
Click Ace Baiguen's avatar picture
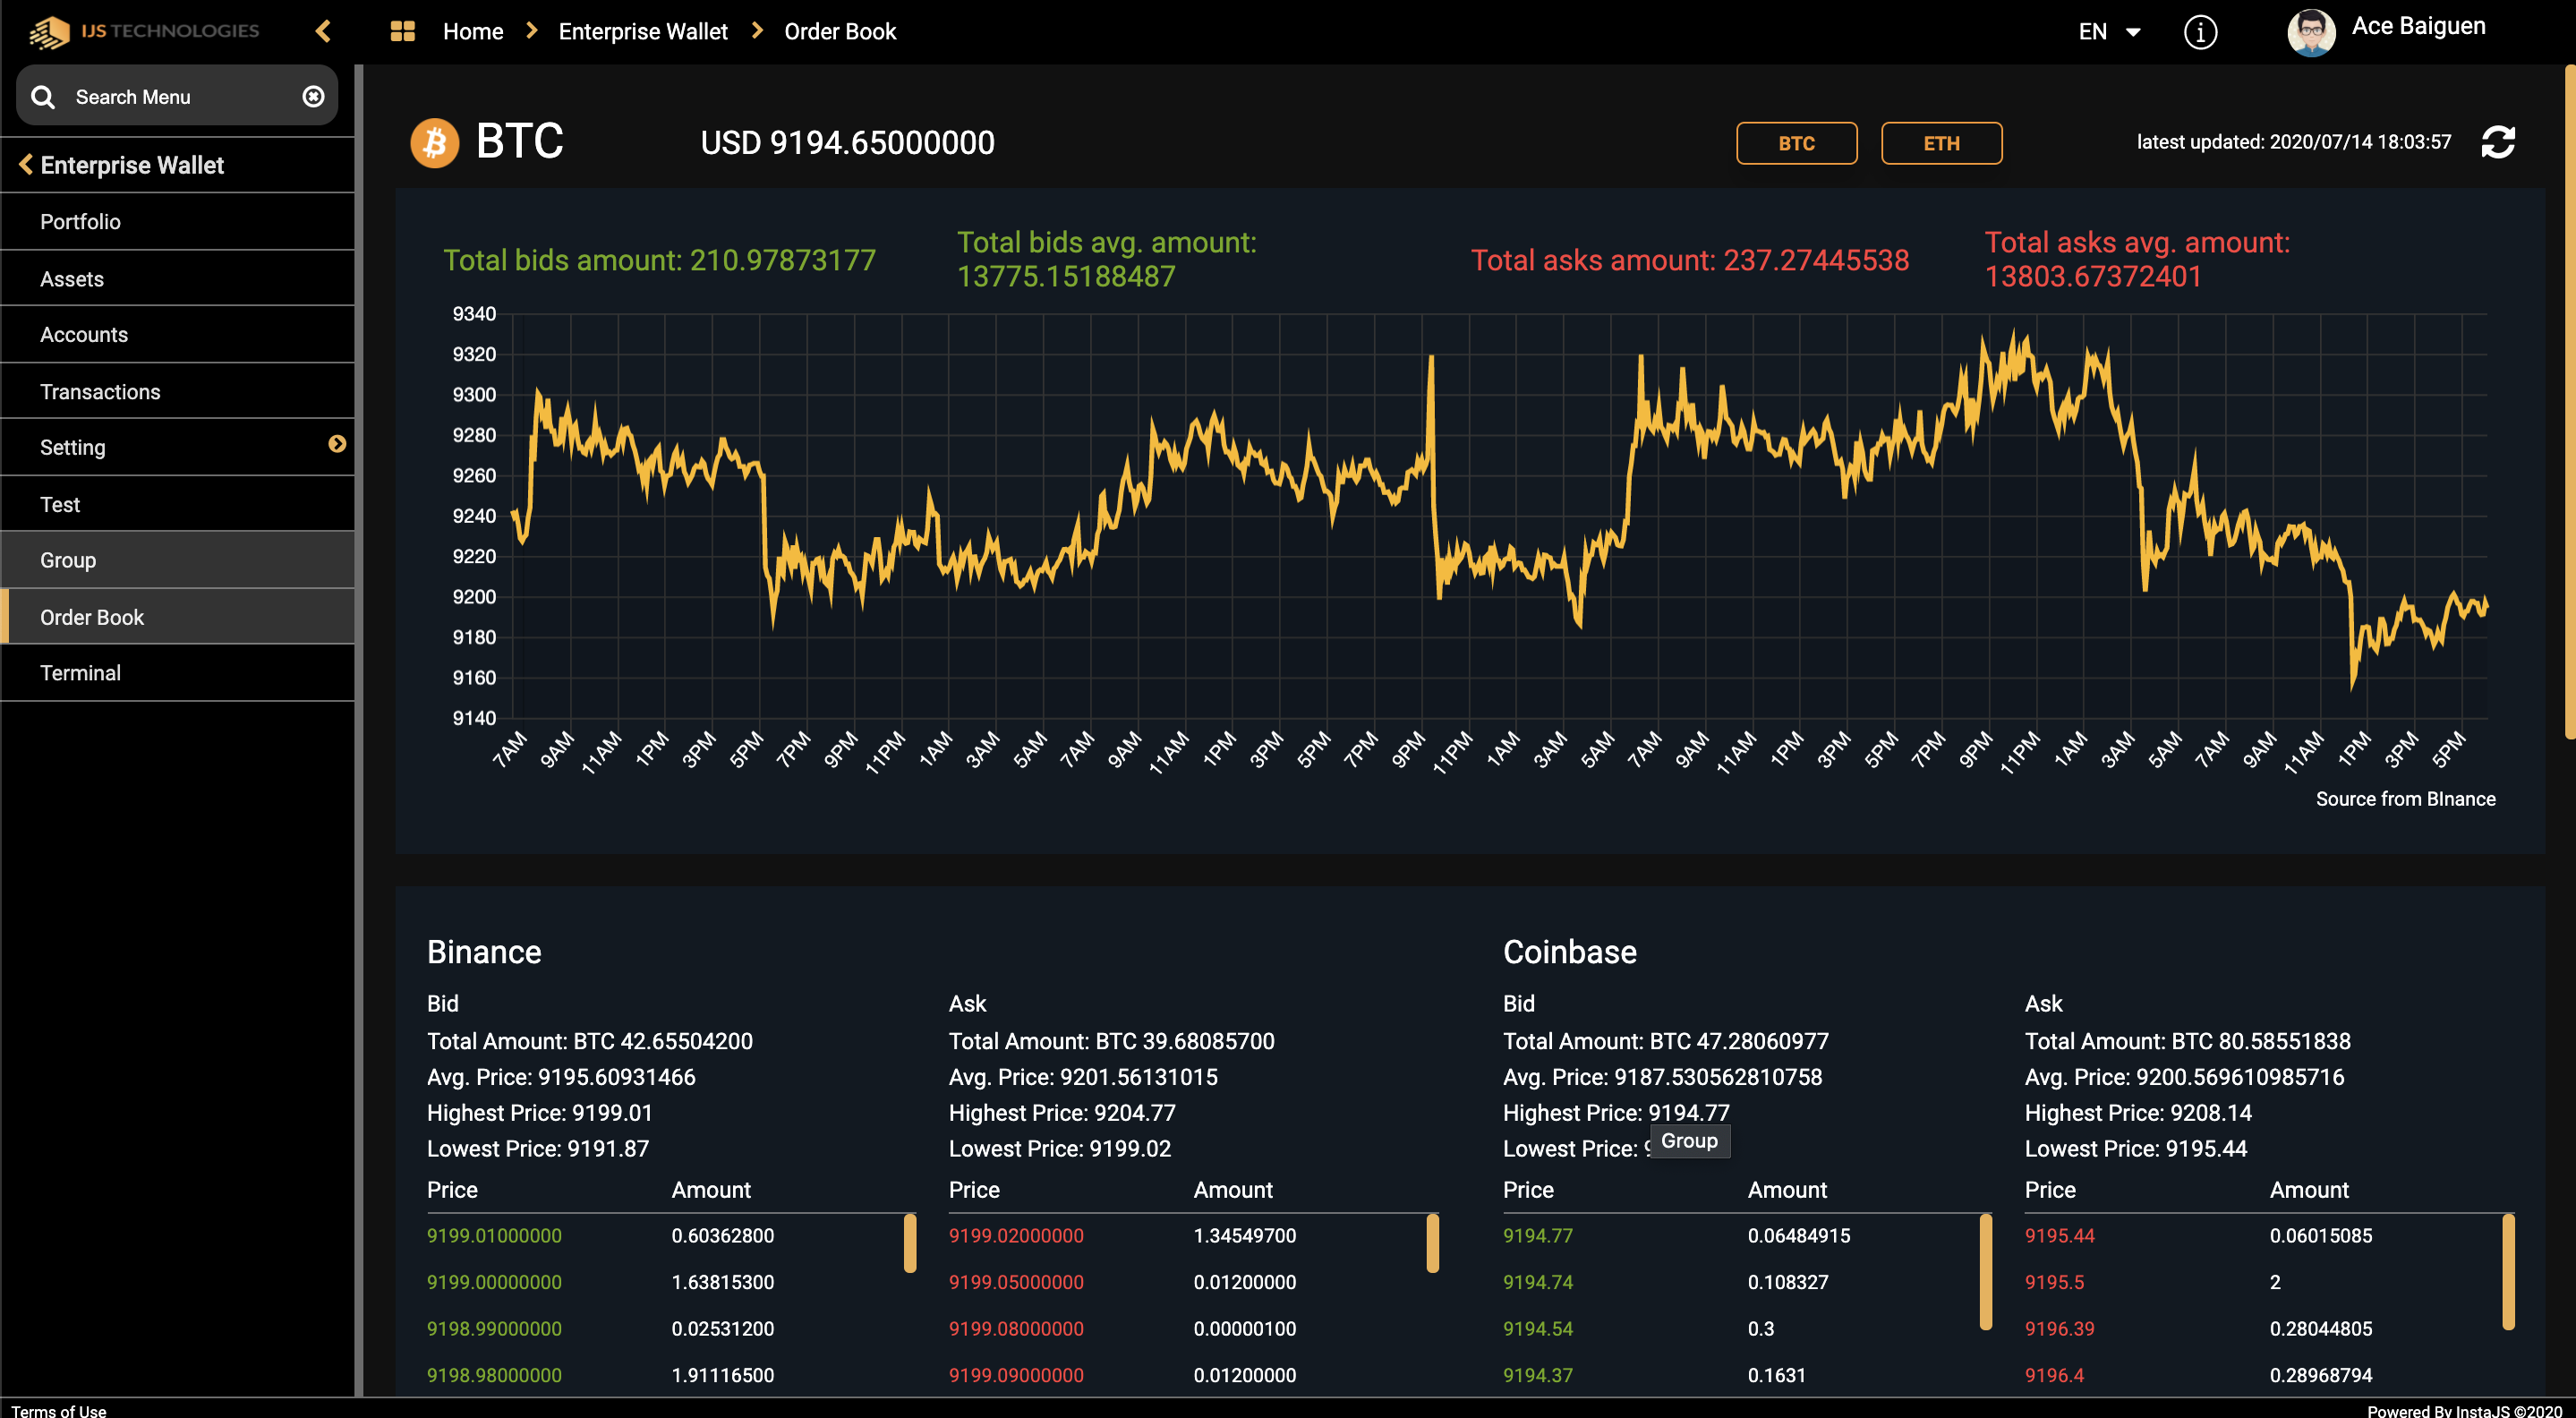(x=2311, y=32)
